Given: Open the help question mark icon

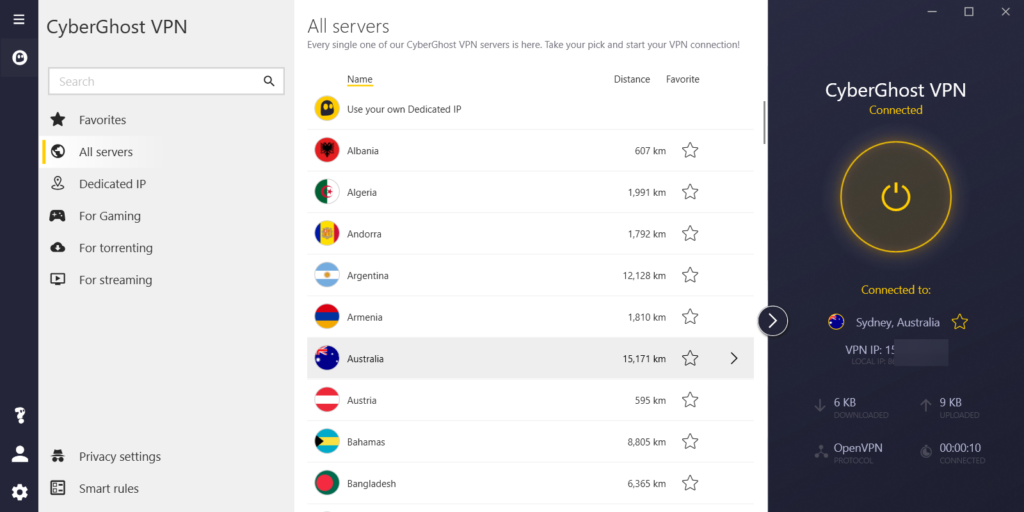Looking at the screenshot, I should pos(19,415).
